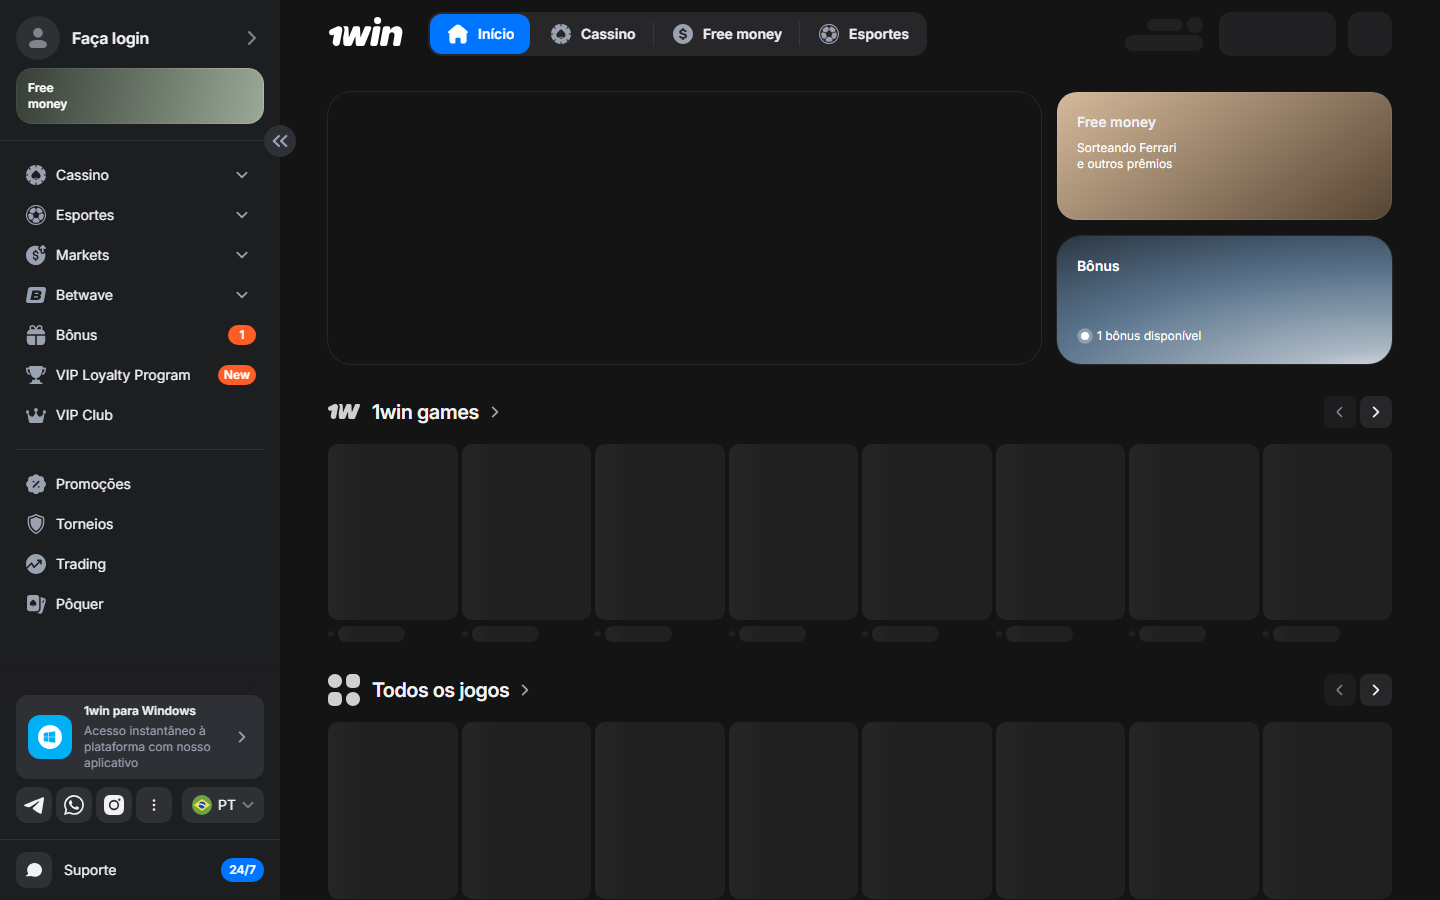
Task: Open the Free money Ferrari promo card
Action: point(1224,156)
